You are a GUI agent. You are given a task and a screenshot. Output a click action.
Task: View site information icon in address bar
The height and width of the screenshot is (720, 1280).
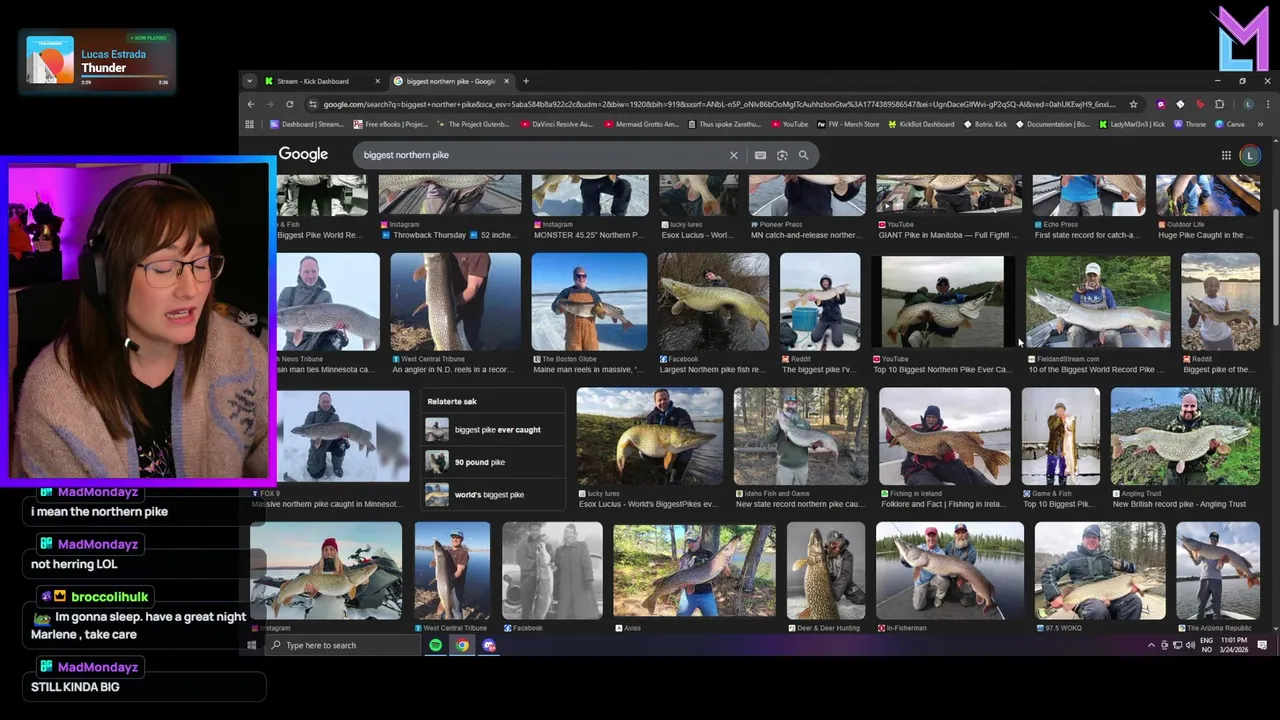[x=312, y=104]
